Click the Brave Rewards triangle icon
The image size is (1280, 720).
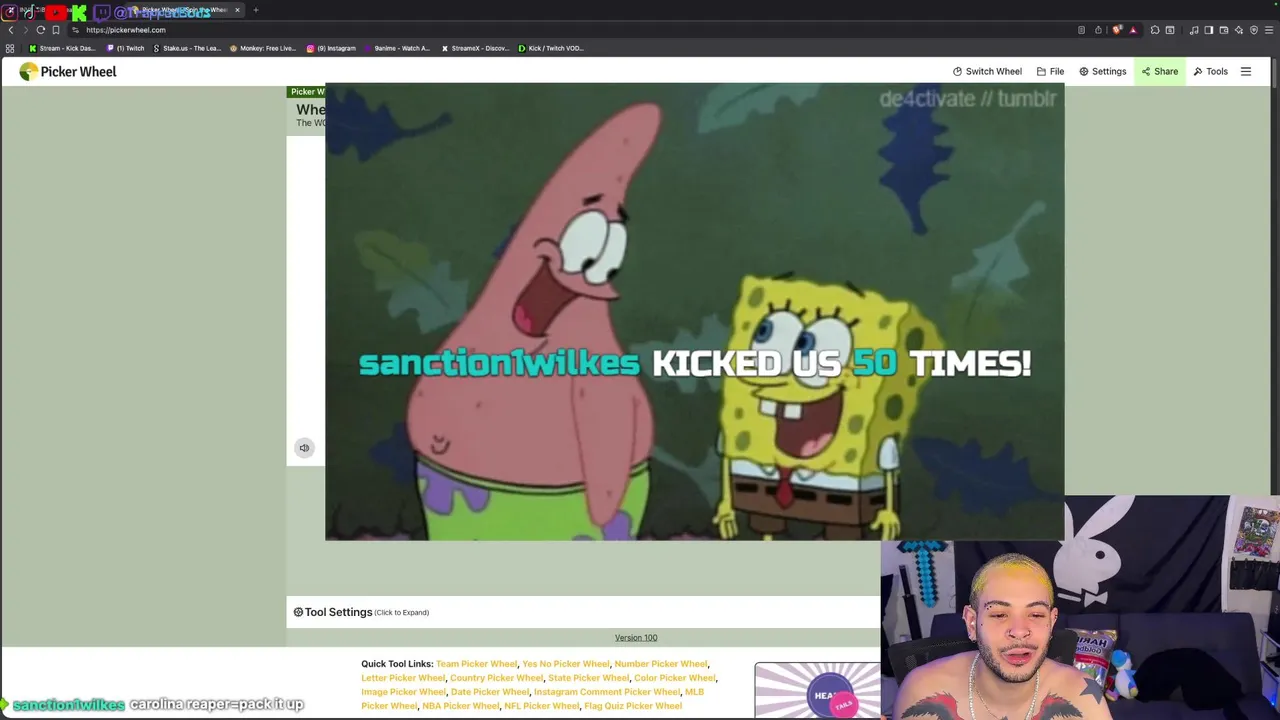pos(1133,30)
